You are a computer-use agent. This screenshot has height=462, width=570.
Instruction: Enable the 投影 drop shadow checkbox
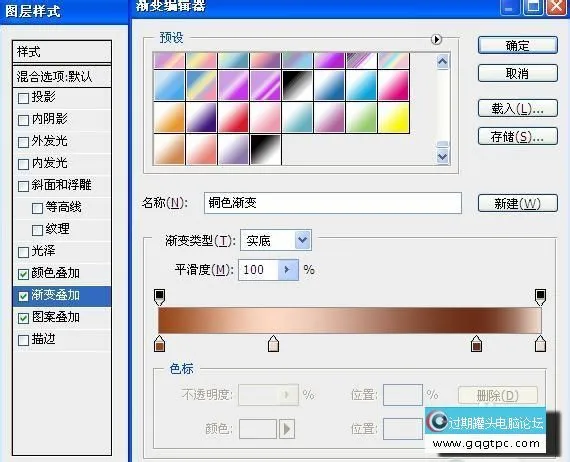(x=23, y=98)
